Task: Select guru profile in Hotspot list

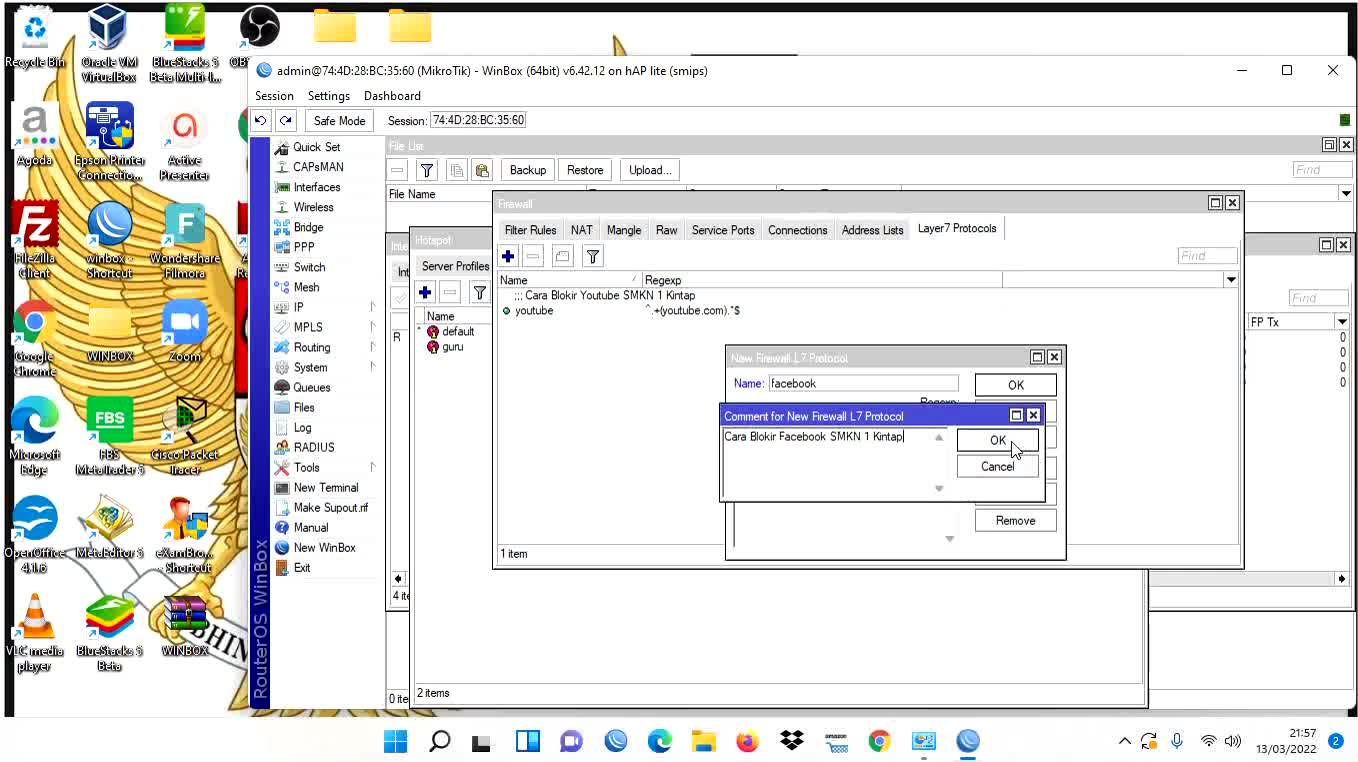Action: (452, 347)
